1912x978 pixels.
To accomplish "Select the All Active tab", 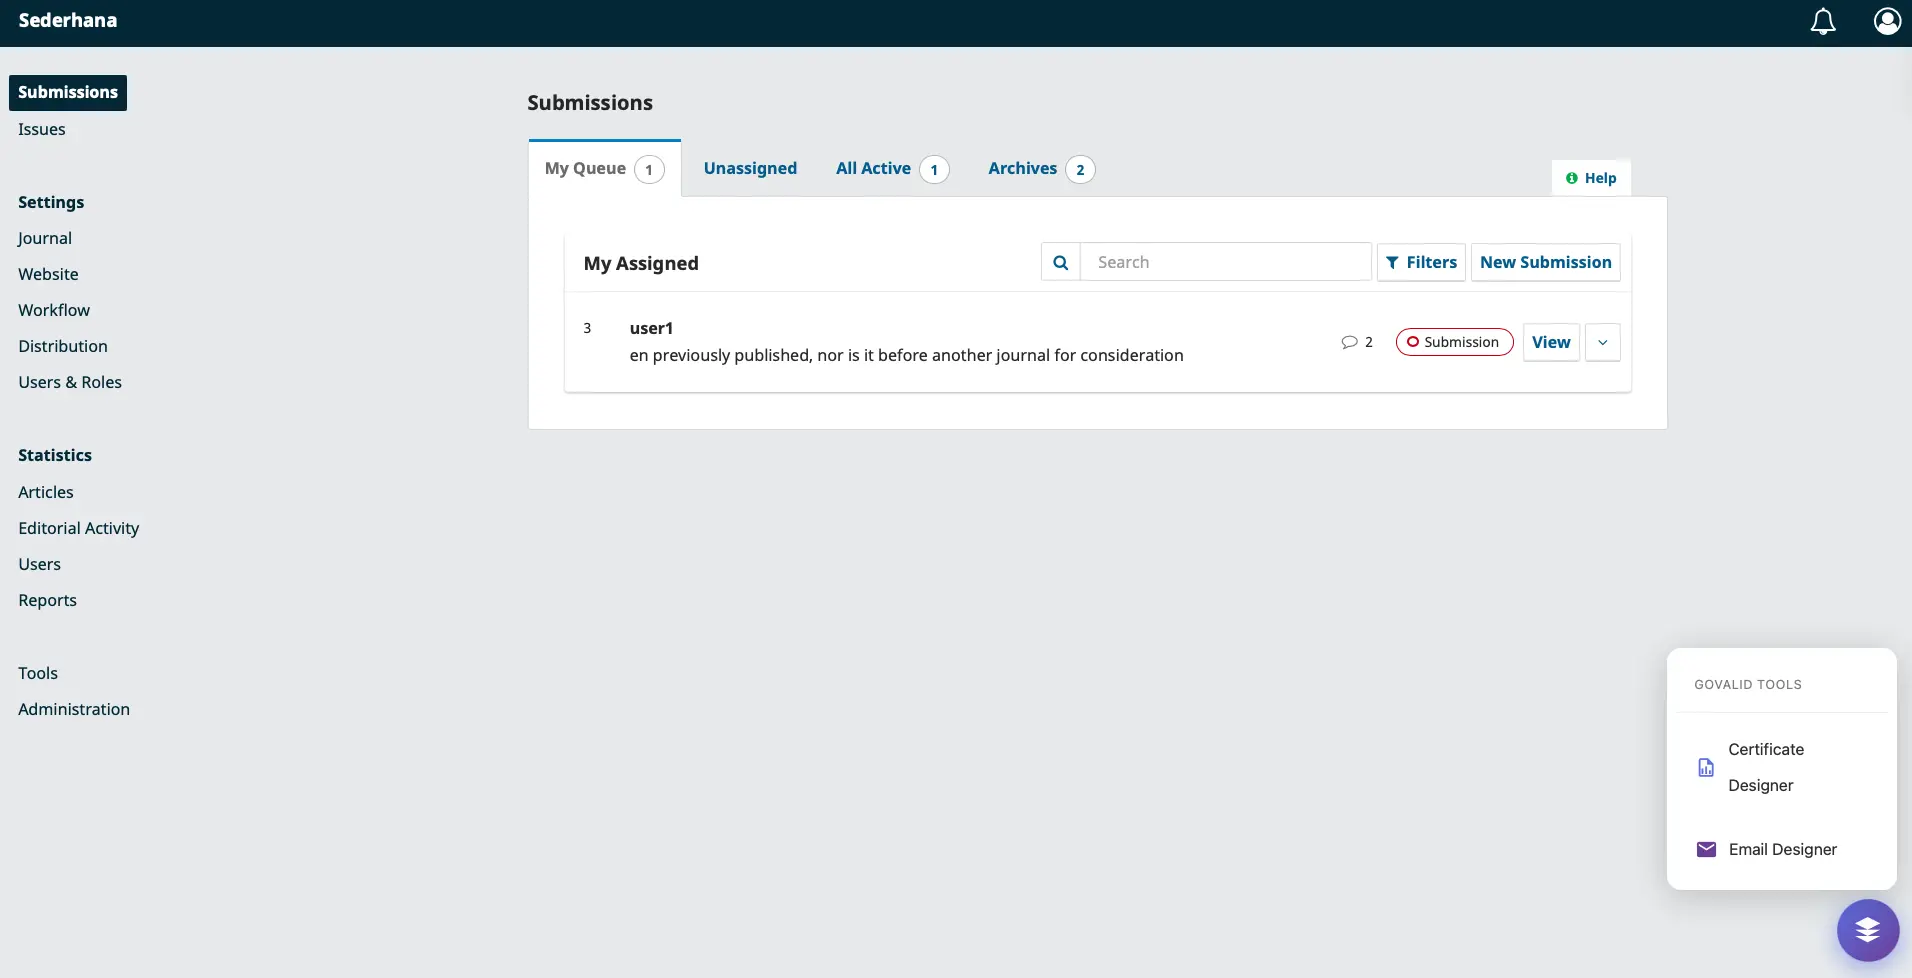I will click(x=873, y=168).
